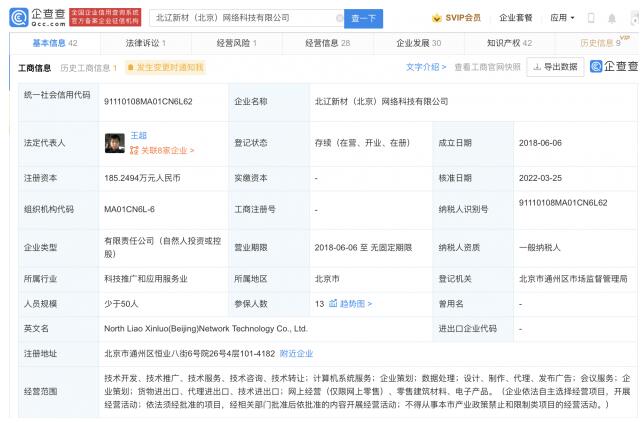Viewport: 644px width, 423px height.
Task: Click the trend chart icon beside 13
Action: (333, 303)
